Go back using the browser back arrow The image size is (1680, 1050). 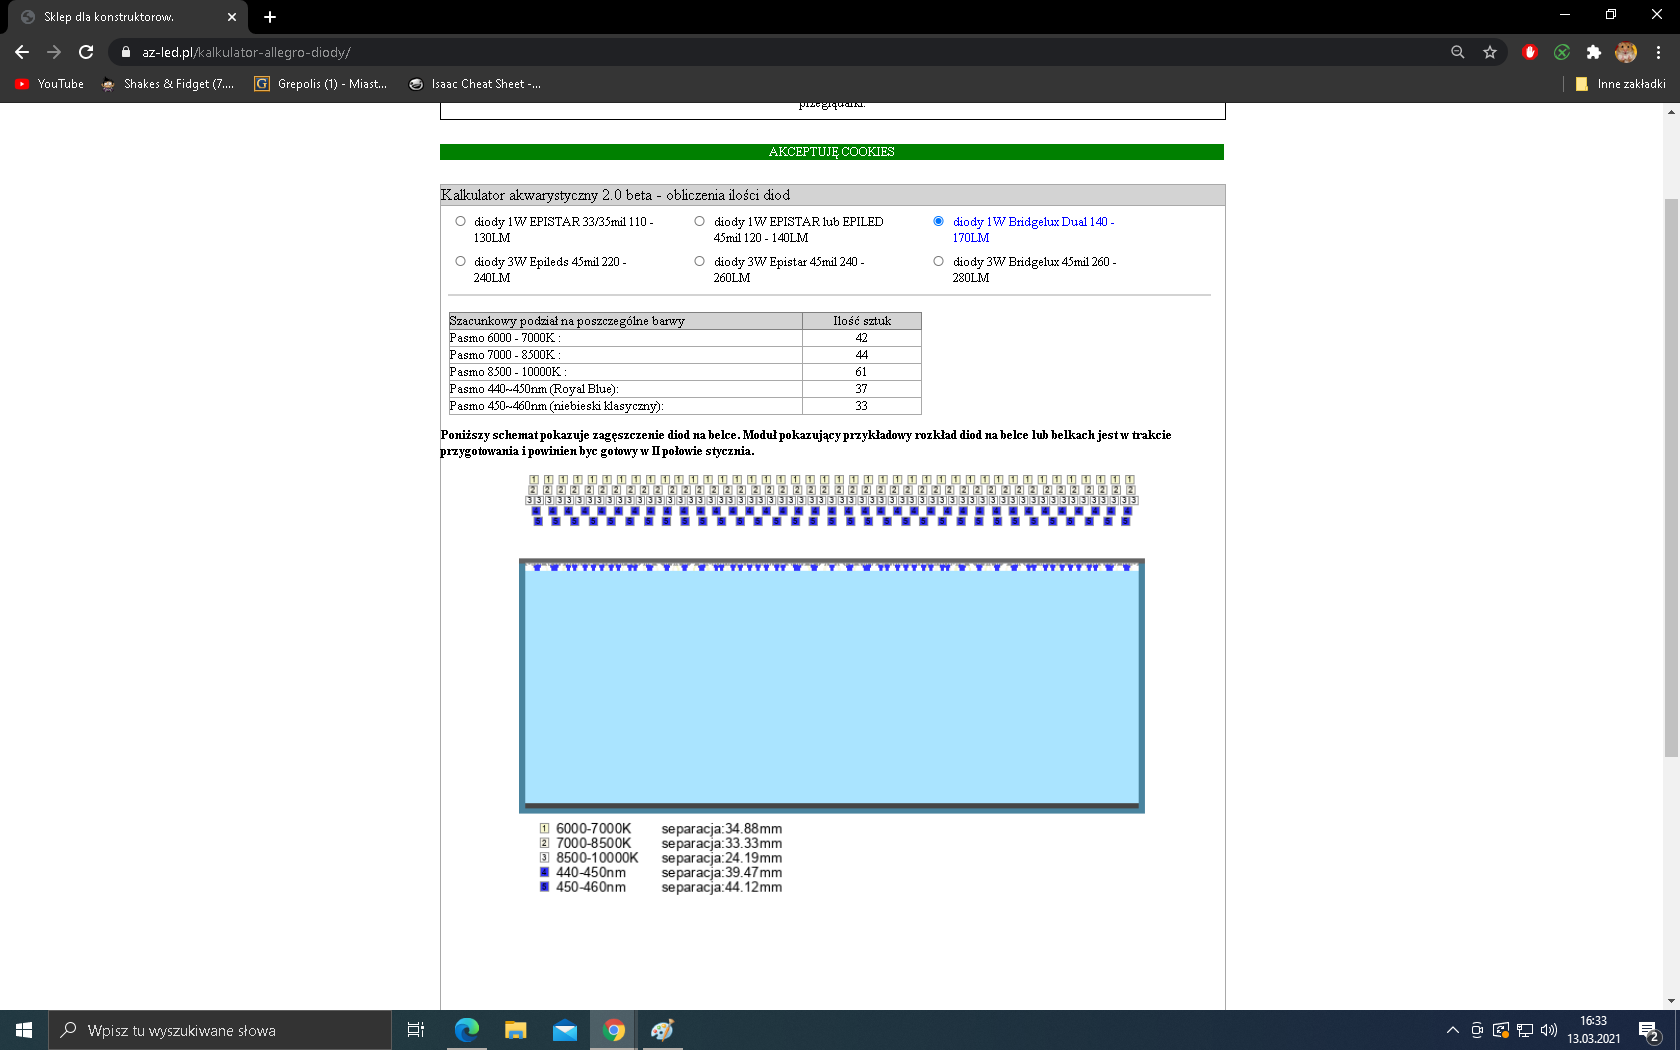click(x=22, y=52)
